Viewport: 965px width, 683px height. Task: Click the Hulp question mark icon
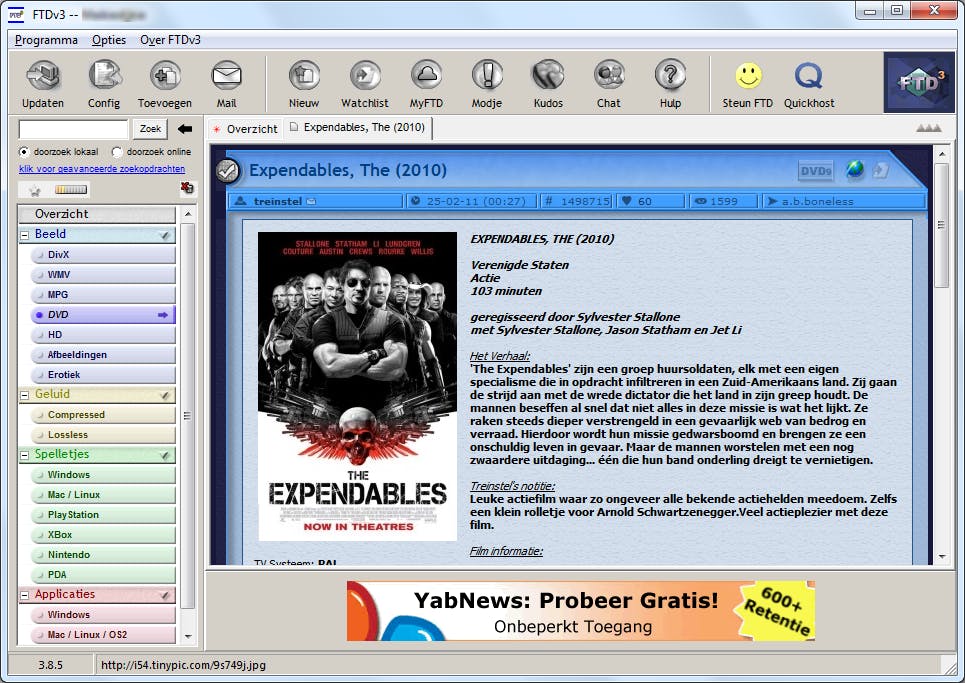pyautogui.click(x=670, y=76)
